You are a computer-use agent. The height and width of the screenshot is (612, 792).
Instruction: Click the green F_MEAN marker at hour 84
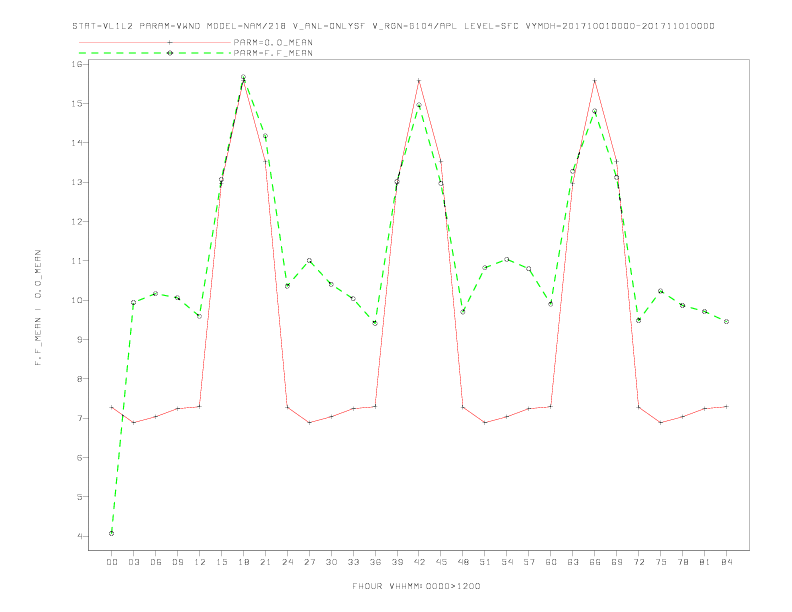point(727,322)
